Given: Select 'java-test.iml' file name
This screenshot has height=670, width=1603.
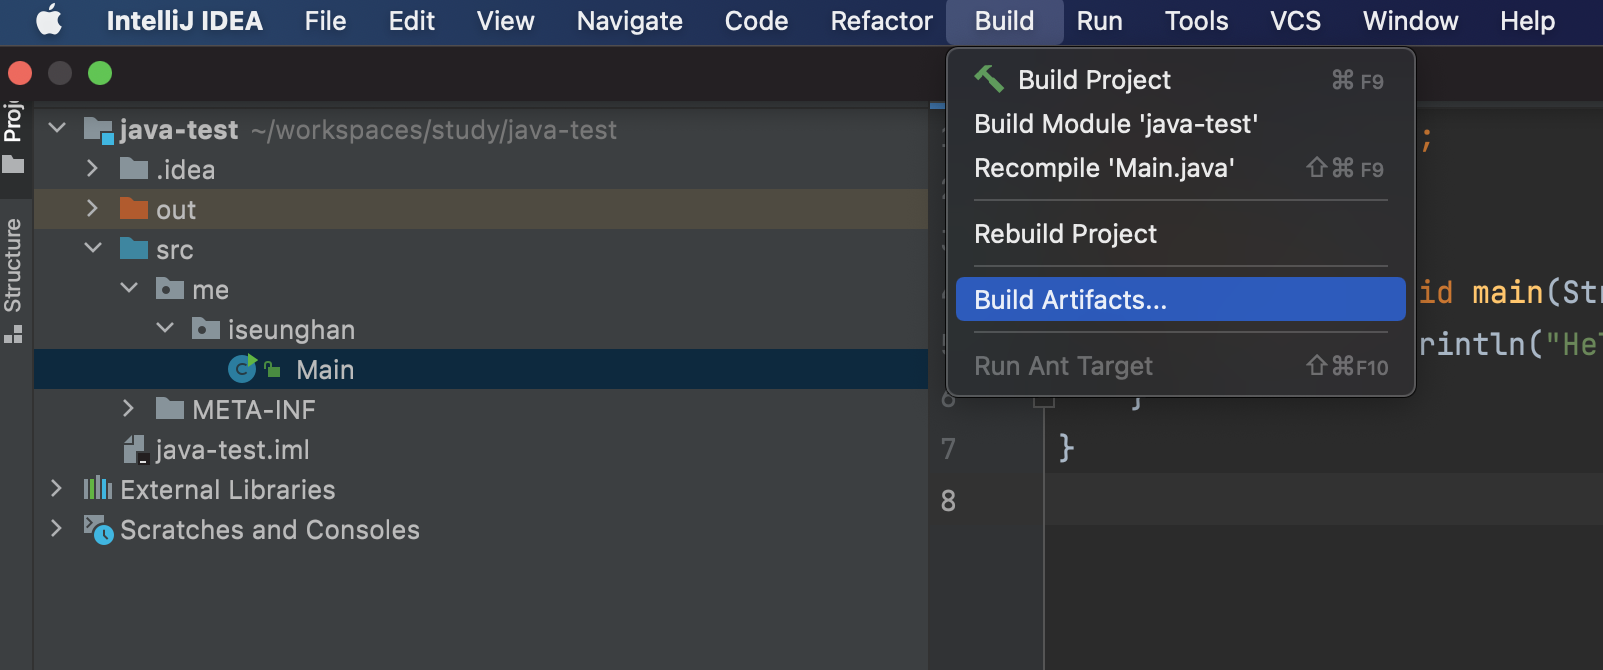Looking at the screenshot, I should tap(232, 450).
